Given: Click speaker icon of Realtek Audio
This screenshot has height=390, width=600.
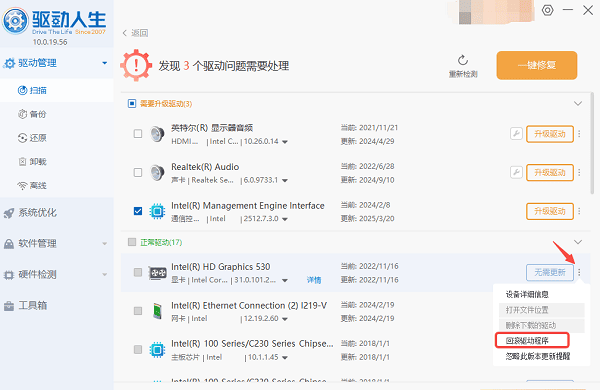Looking at the screenshot, I should [x=157, y=173].
